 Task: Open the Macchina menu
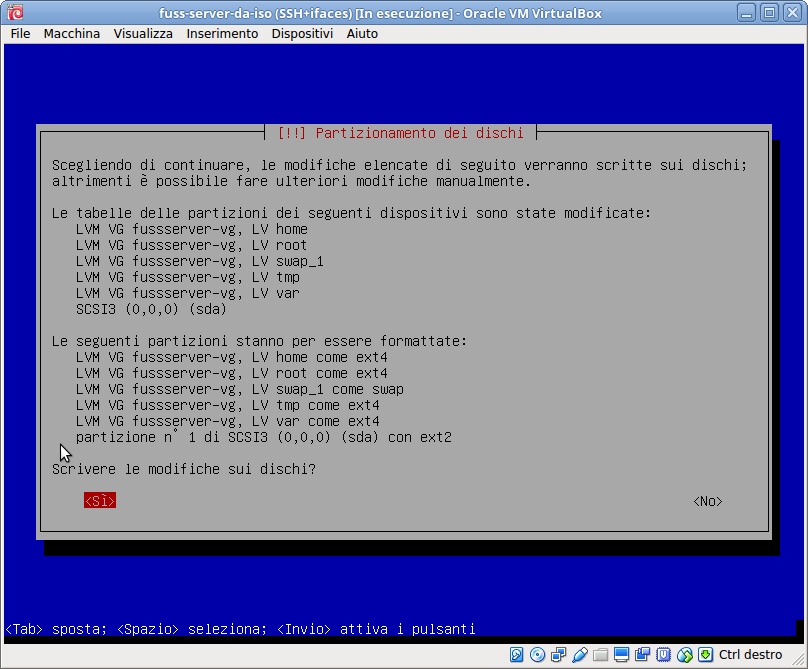72,34
